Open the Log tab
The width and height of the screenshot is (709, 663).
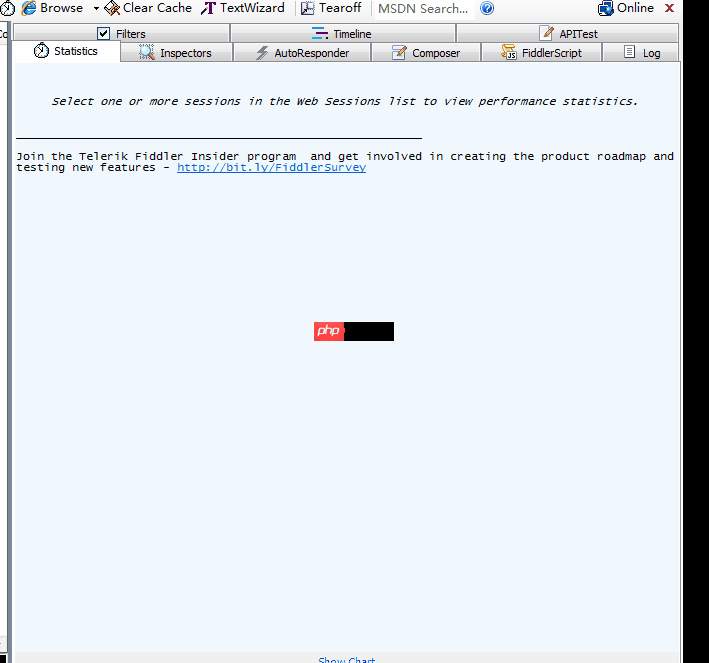[641, 53]
